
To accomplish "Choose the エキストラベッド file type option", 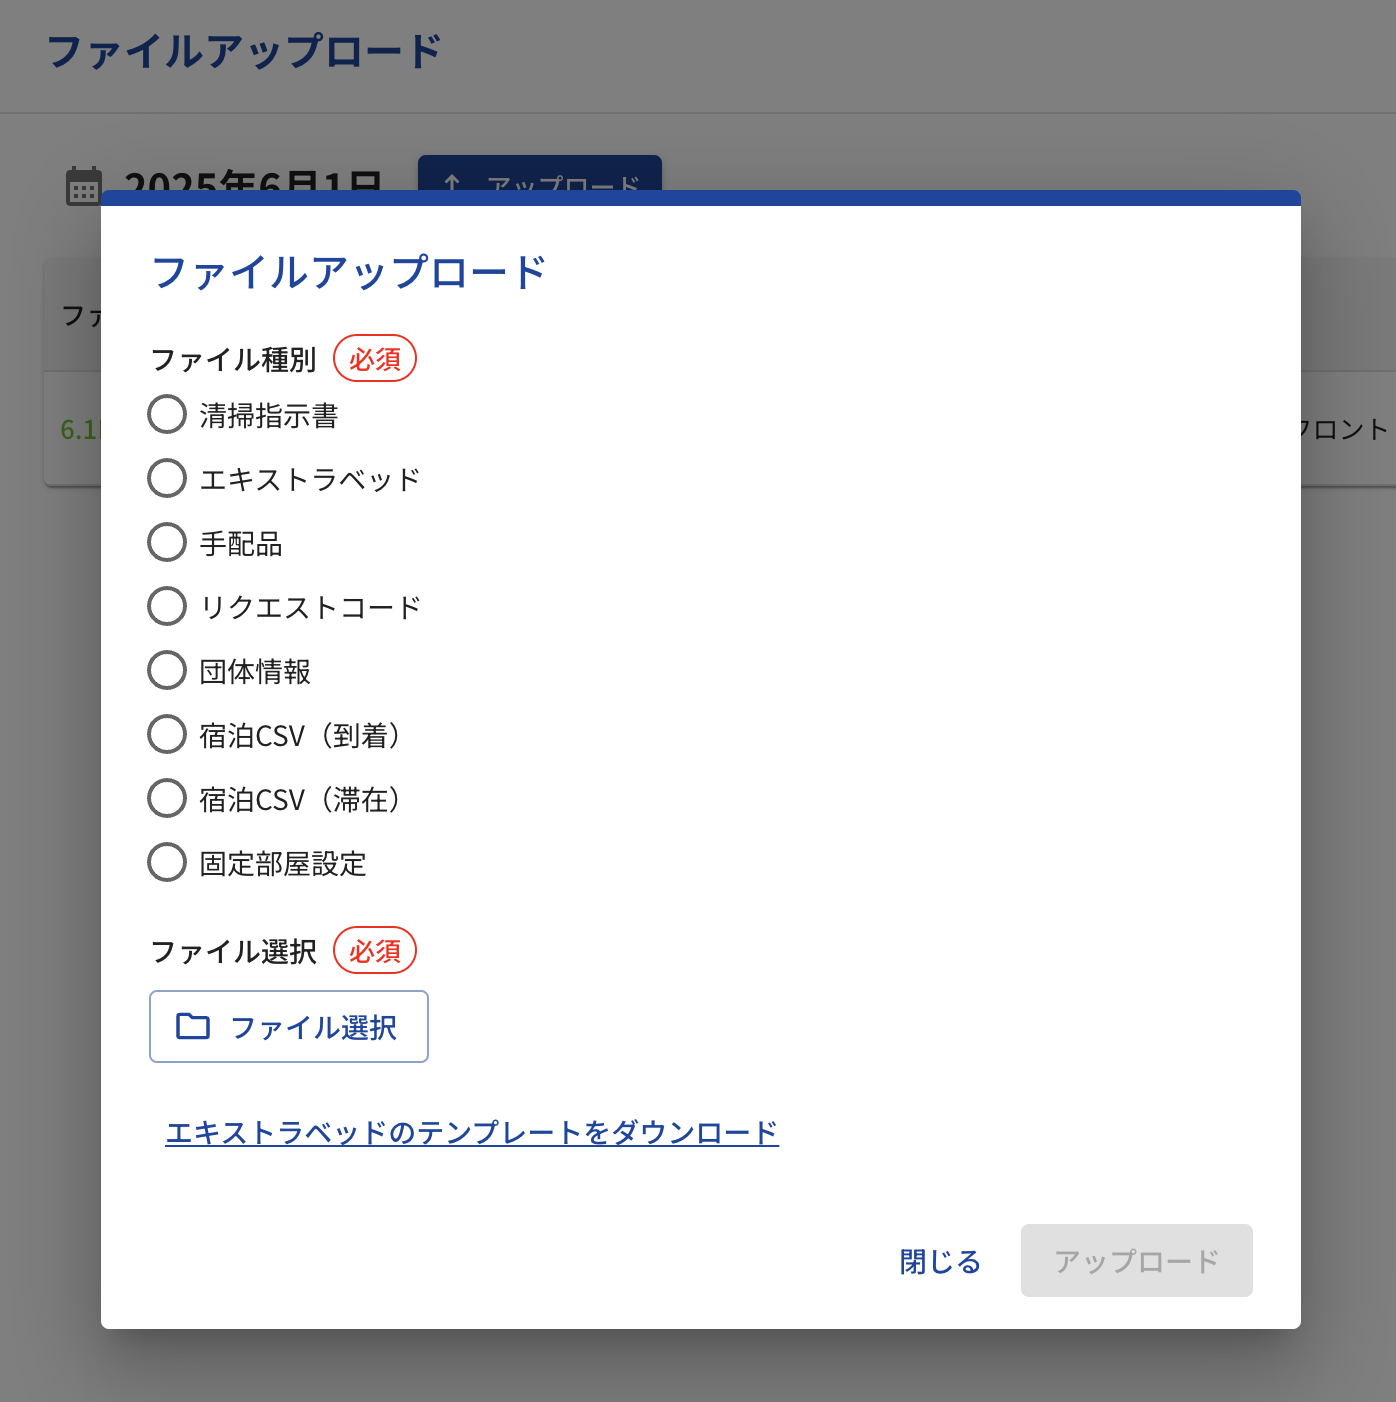I will (167, 478).
